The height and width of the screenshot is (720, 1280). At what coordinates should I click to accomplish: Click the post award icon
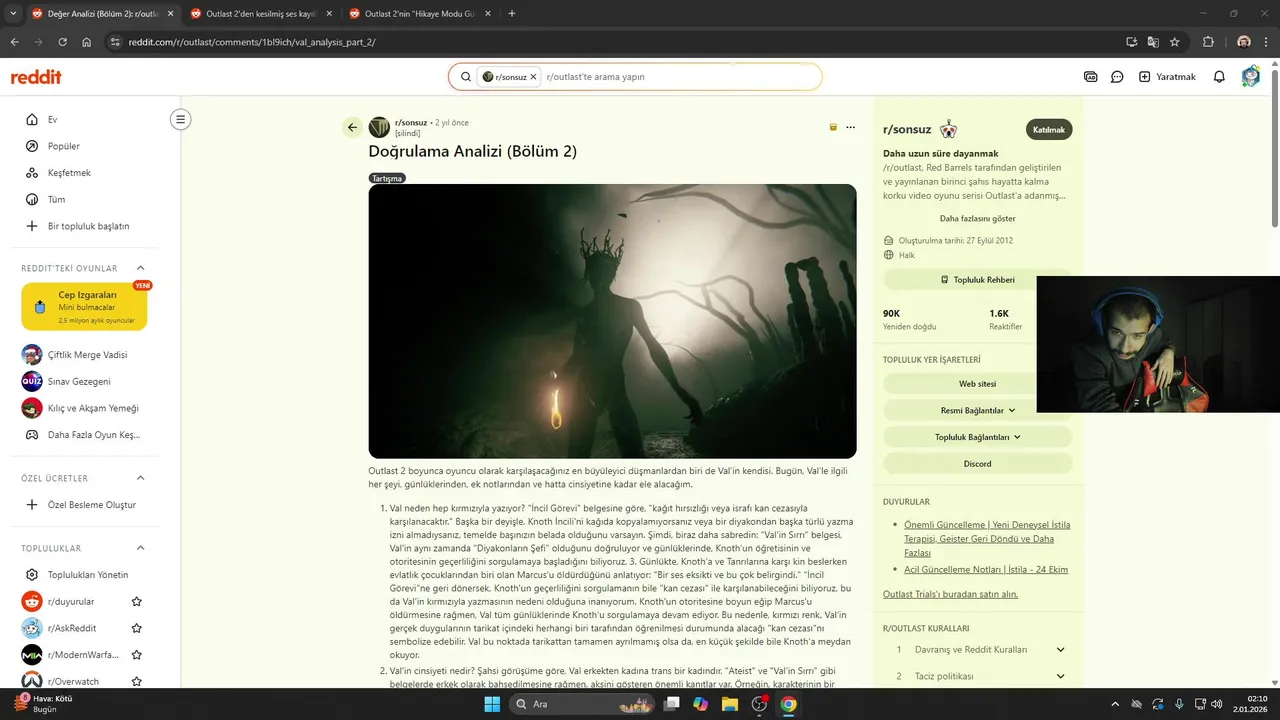click(x=832, y=127)
